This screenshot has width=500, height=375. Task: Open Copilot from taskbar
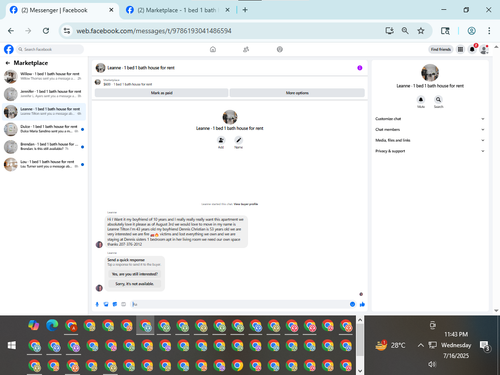point(34,325)
